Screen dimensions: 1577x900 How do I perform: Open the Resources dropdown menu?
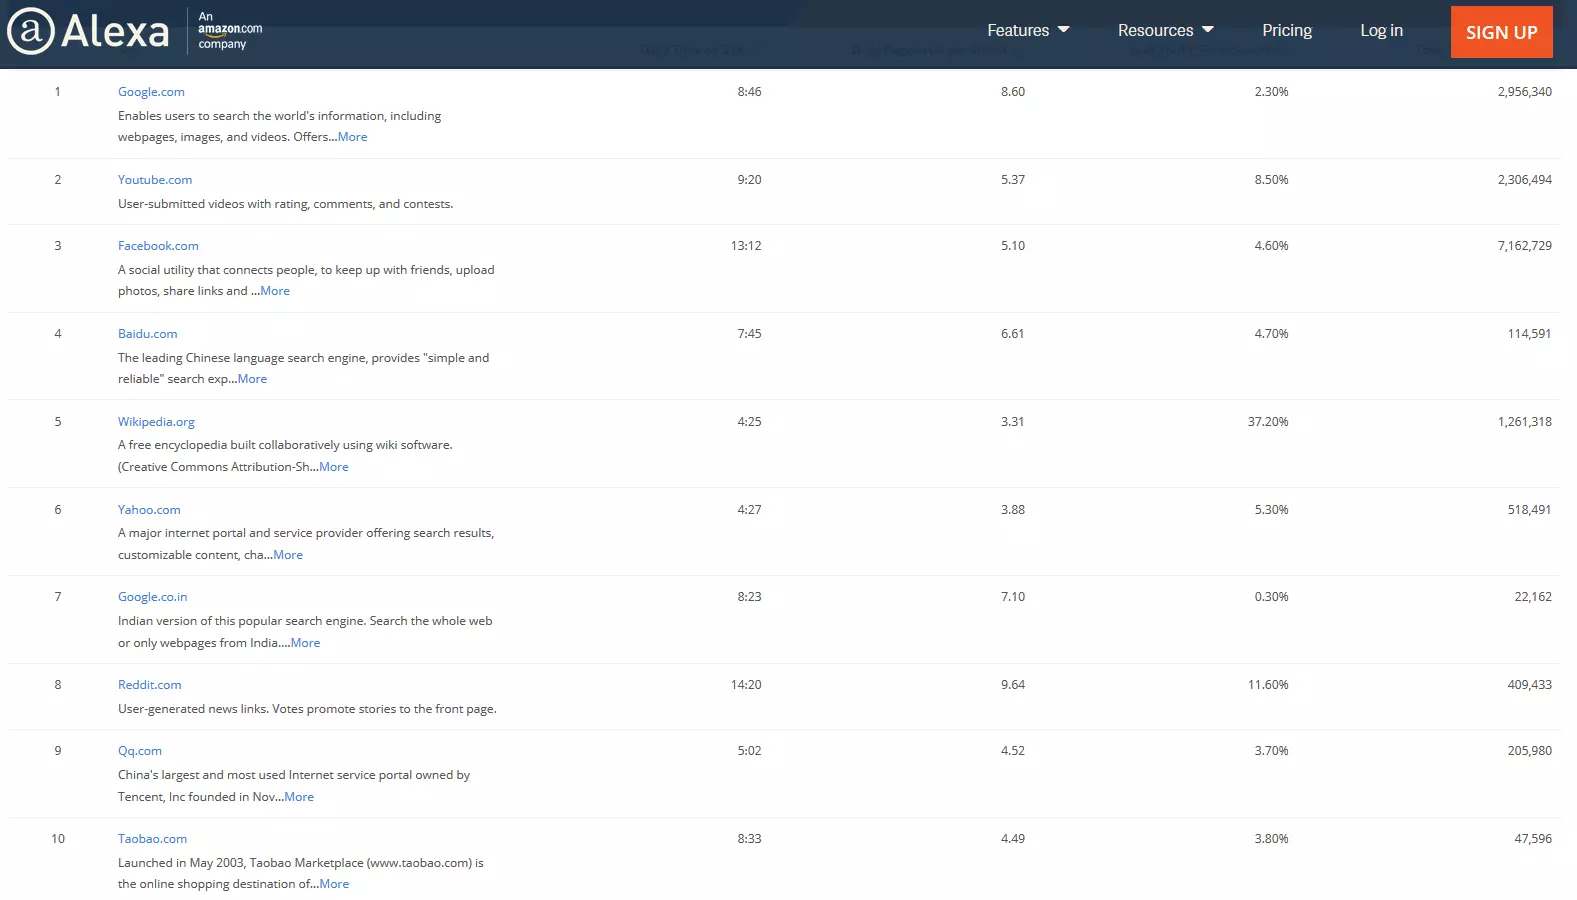click(1165, 30)
